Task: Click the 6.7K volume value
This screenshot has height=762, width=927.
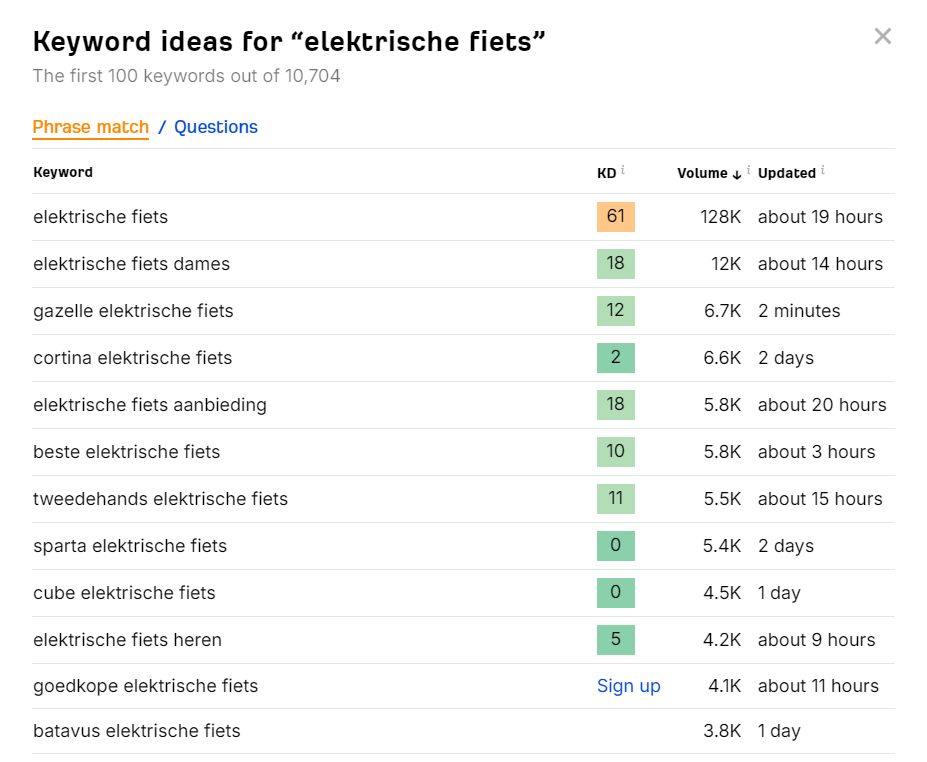Action: (722, 311)
